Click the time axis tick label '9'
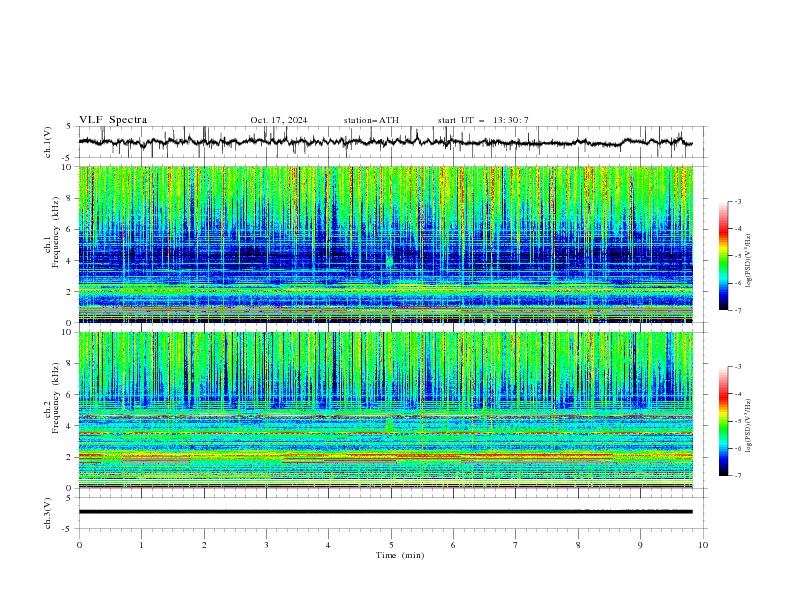Image resolution: width=792 pixels, height=612 pixels. click(640, 545)
